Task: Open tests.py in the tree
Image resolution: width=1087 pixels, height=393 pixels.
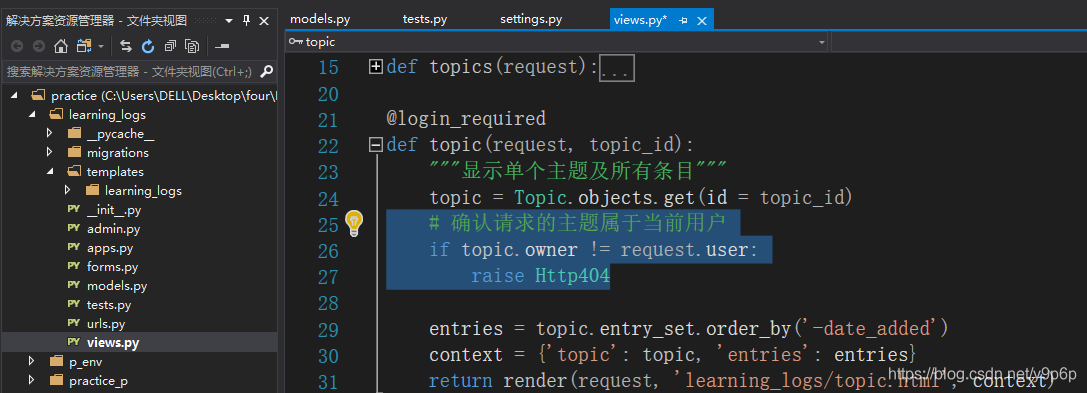Action: point(109,304)
